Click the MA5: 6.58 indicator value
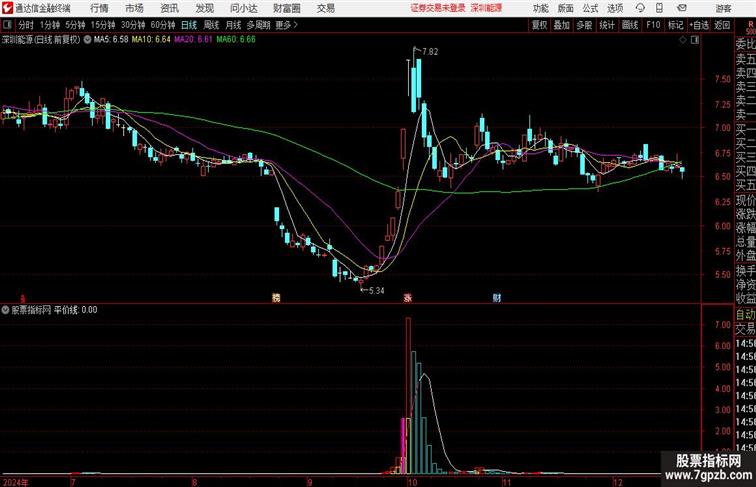The image size is (756, 487). point(111,40)
